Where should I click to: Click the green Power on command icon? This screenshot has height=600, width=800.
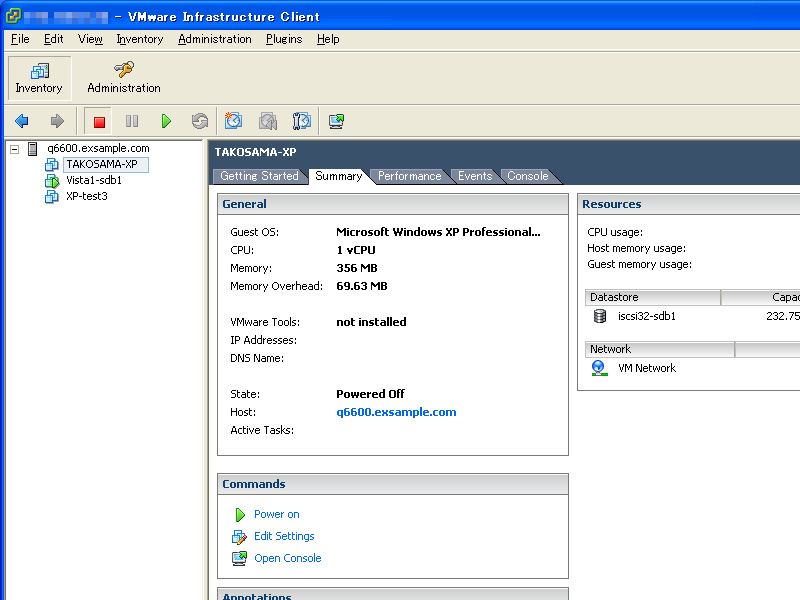point(240,515)
